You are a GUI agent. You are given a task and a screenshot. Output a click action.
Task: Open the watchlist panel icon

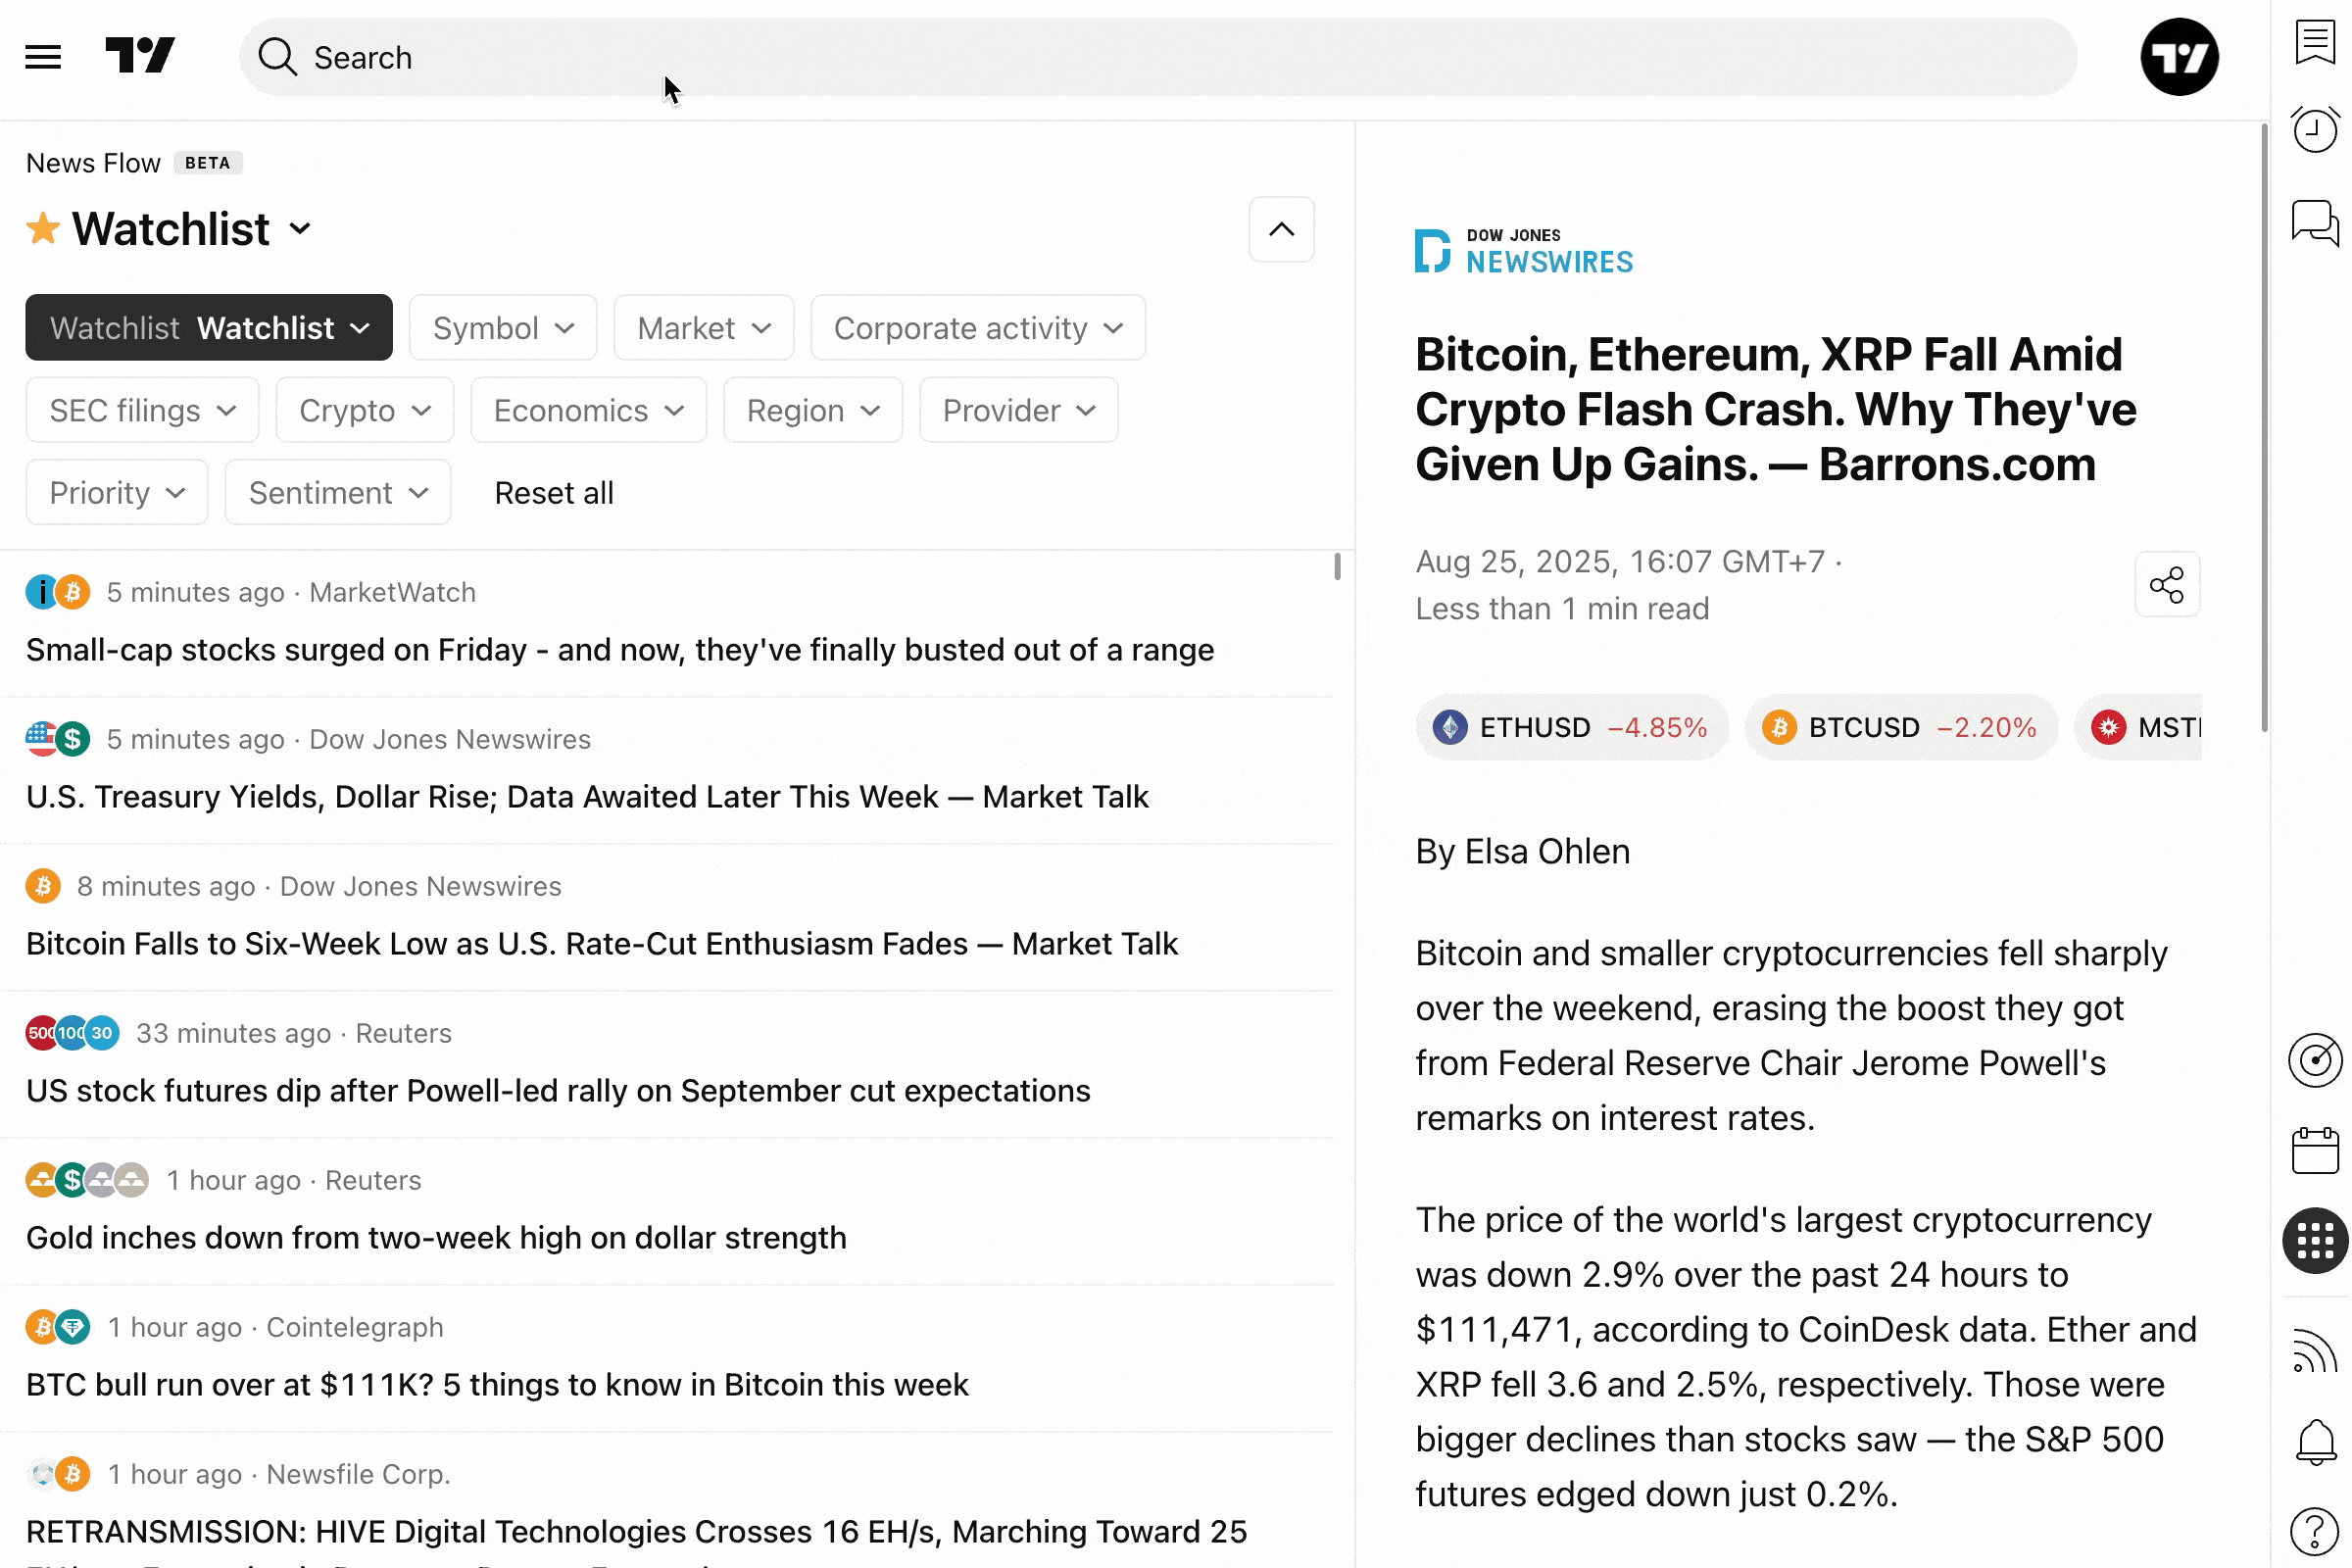(x=2316, y=43)
